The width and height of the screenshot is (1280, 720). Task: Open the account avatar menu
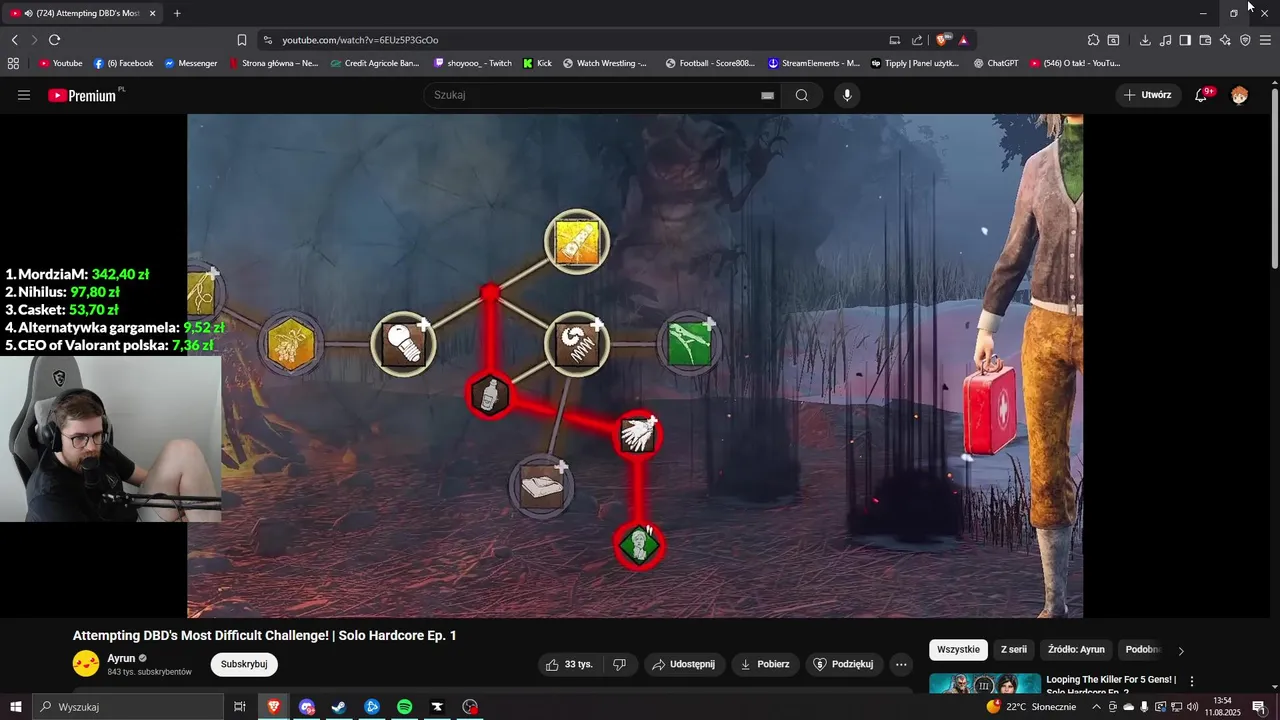click(x=1239, y=95)
